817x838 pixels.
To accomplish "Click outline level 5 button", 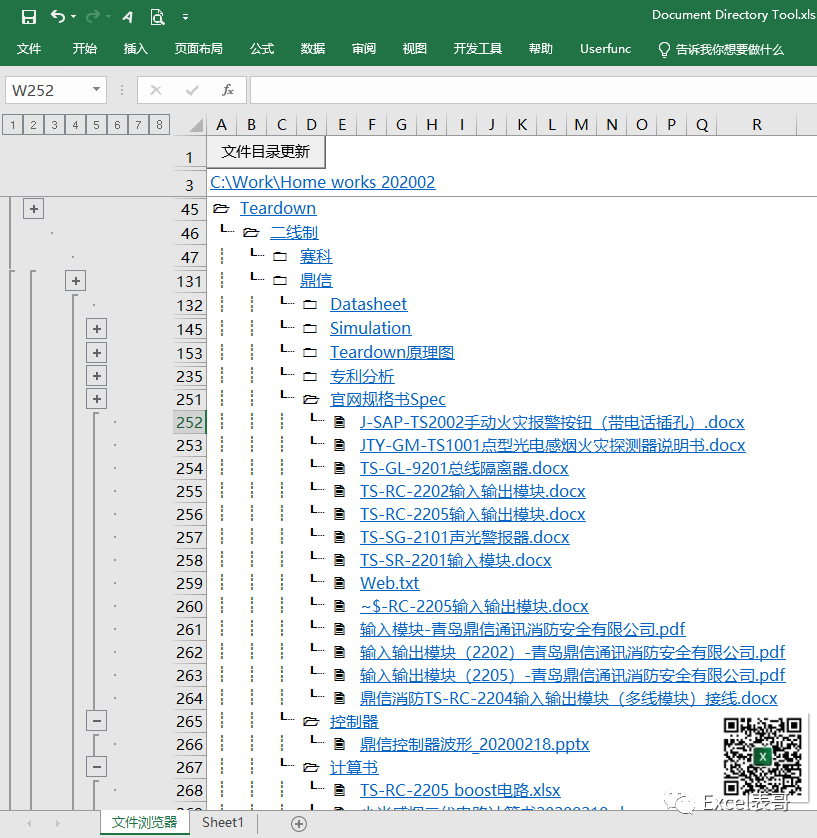I will tap(96, 125).
